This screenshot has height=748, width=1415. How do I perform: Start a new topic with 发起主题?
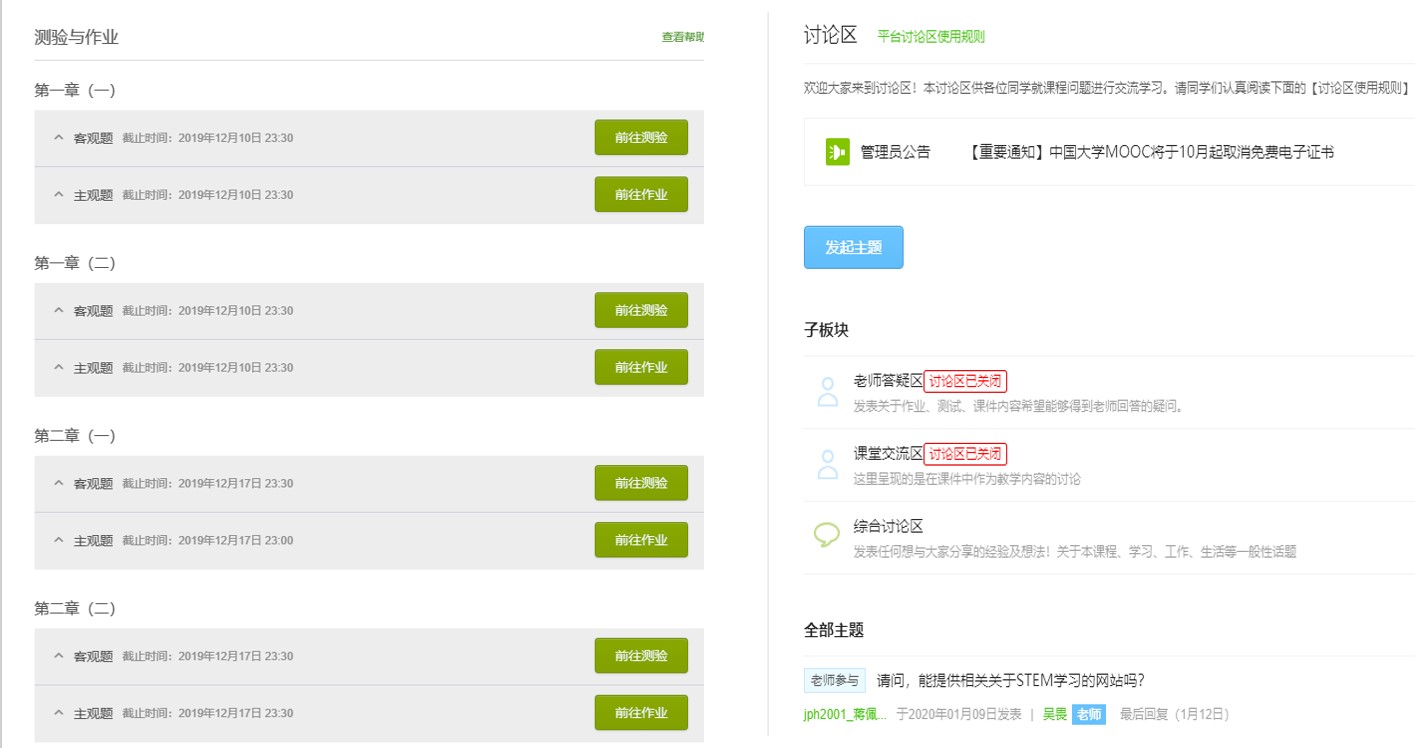853,248
